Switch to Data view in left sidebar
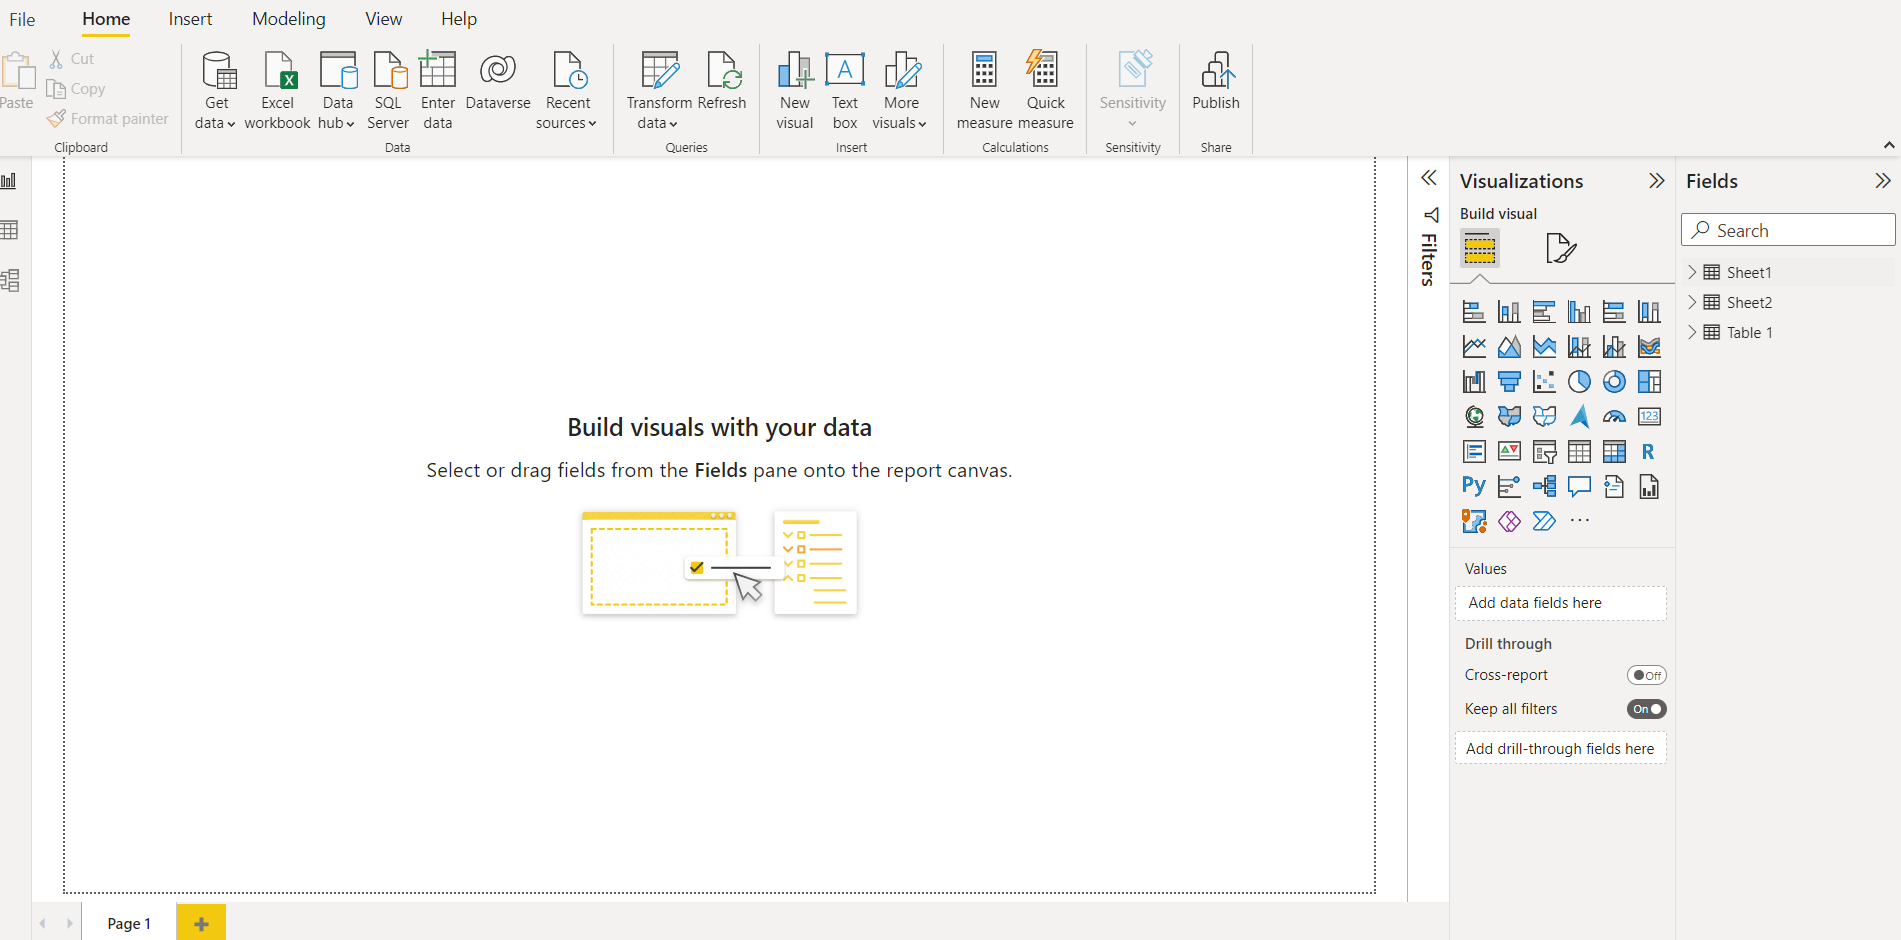The width and height of the screenshot is (1901, 940). (x=10, y=230)
